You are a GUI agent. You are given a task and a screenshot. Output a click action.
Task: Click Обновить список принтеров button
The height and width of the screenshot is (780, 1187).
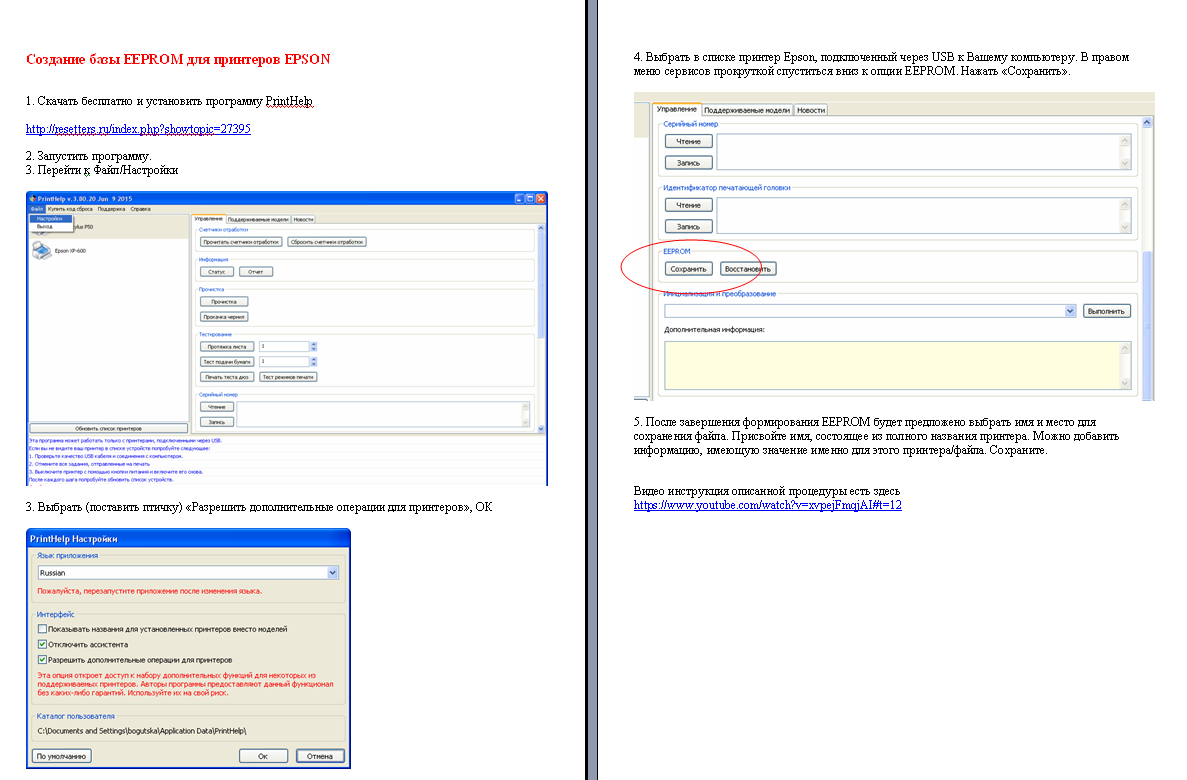(x=108, y=428)
